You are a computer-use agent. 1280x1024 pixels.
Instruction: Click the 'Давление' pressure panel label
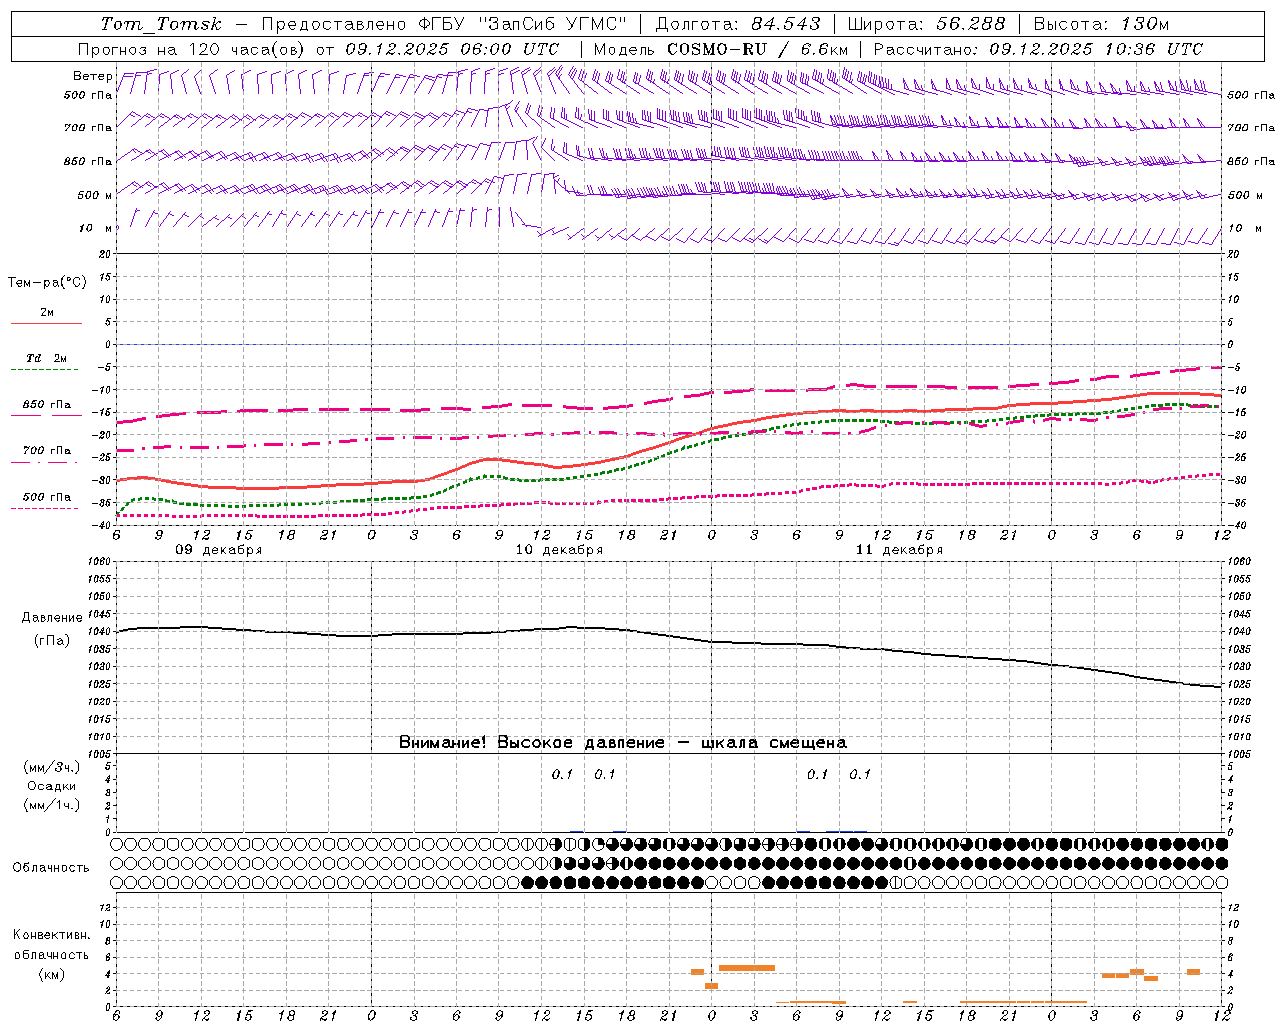point(51,618)
